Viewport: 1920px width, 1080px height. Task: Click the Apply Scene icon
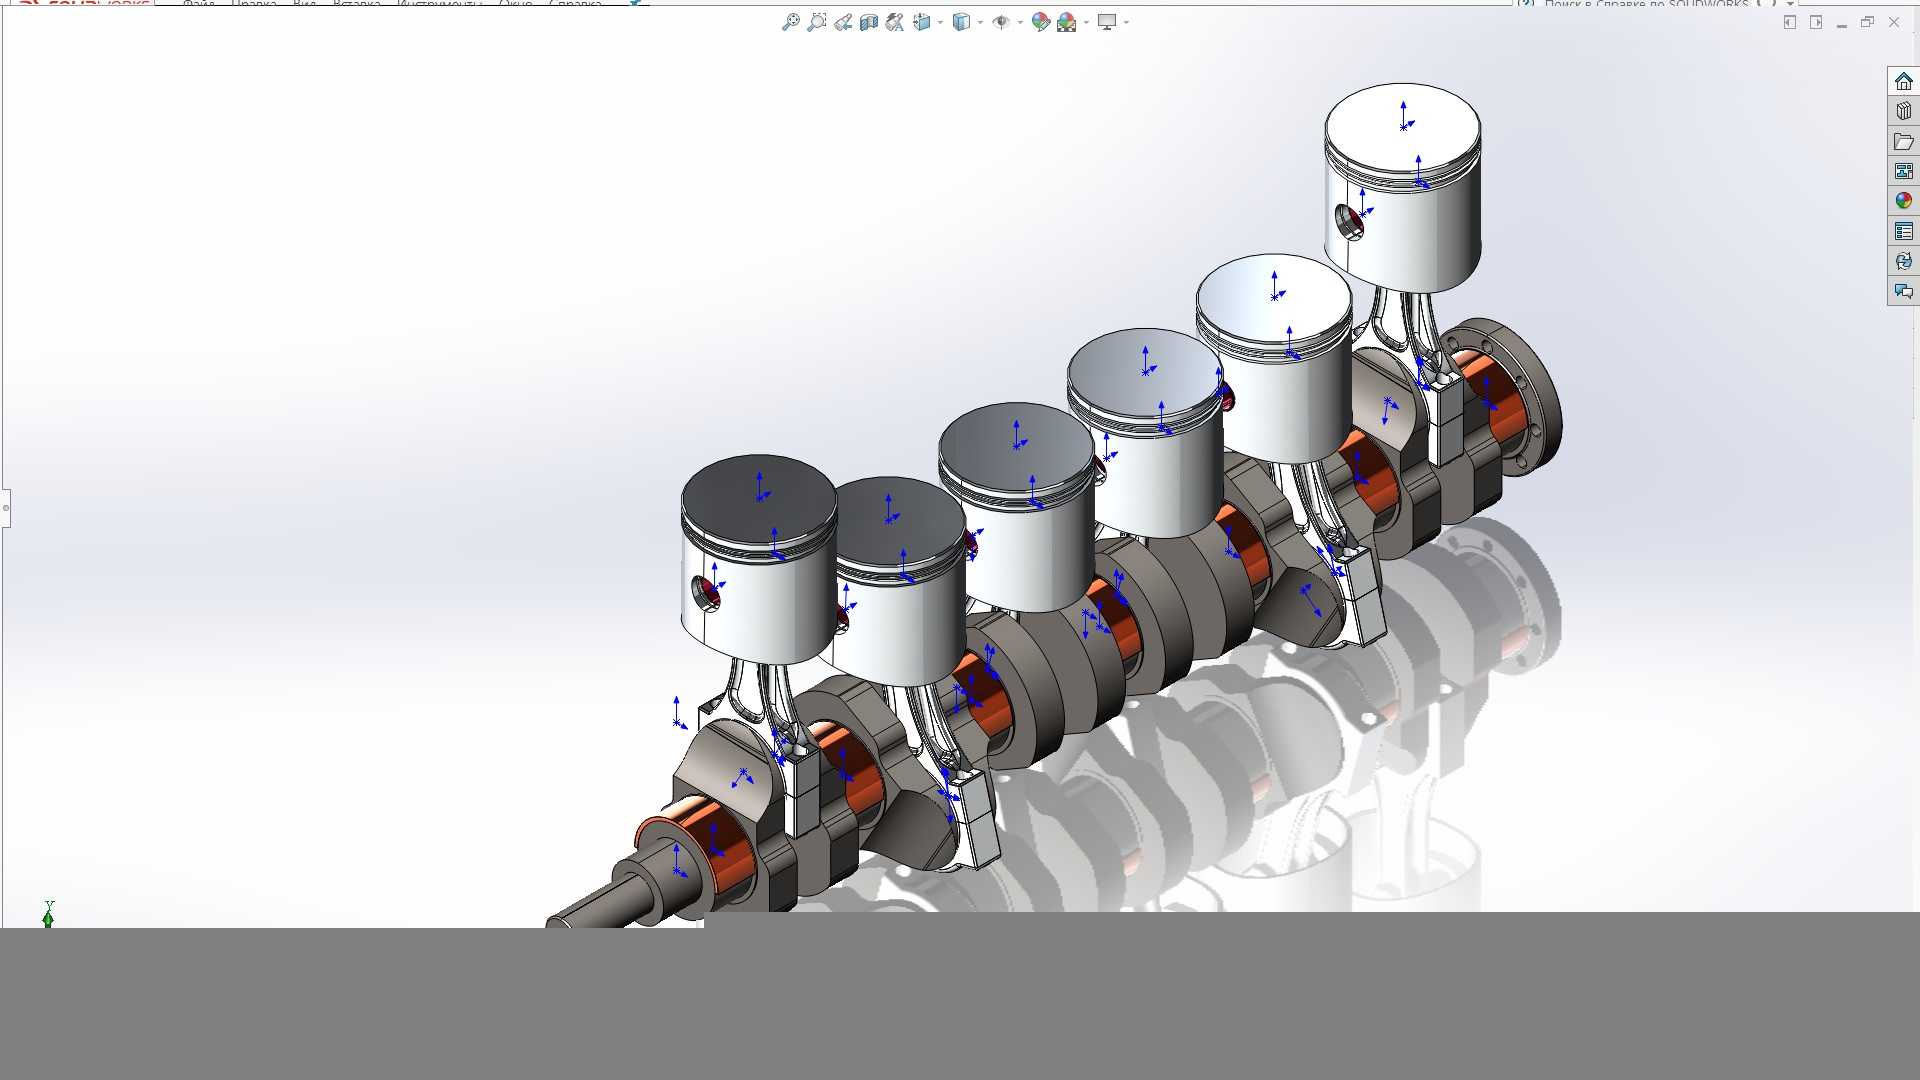1067,22
